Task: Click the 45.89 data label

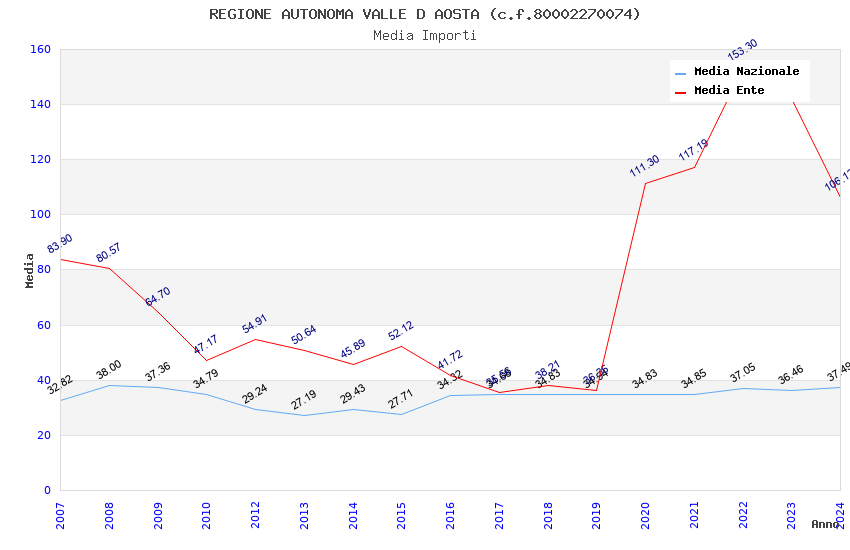Action: [x=353, y=348]
